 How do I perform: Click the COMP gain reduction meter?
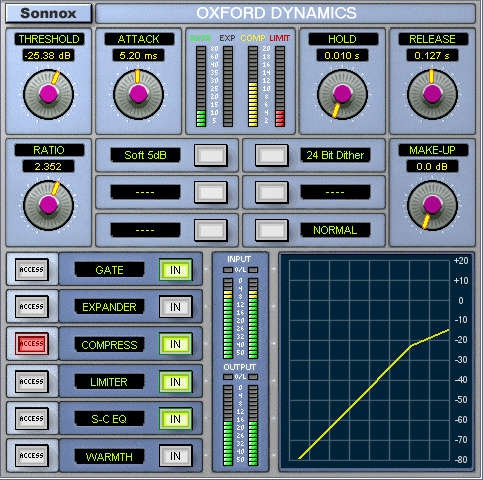click(x=253, y=86)
